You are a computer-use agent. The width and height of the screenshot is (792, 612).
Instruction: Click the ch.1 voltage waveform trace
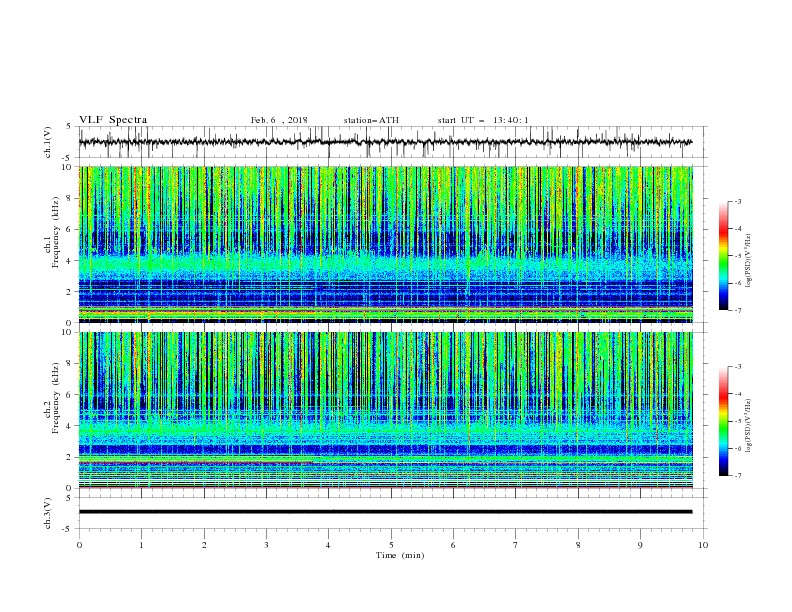pyautogui.click(x=385, y=142)
